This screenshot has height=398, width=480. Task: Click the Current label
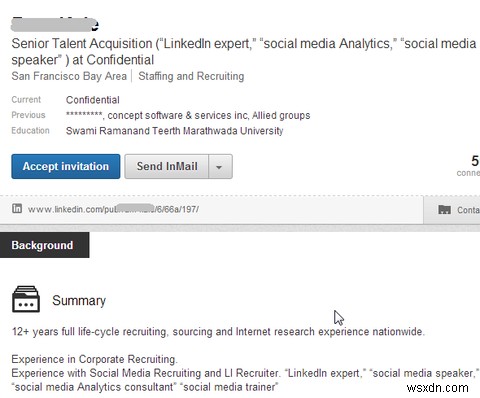26,100
